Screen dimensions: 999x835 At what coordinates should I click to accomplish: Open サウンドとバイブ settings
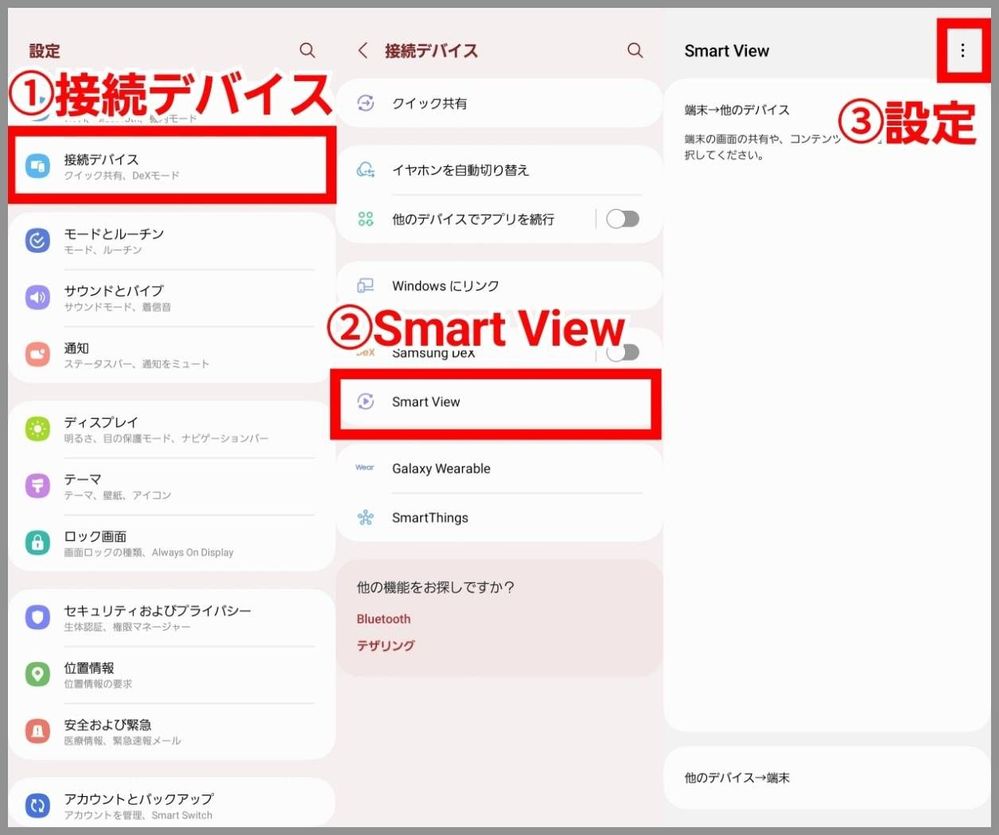tap(172, 297)
